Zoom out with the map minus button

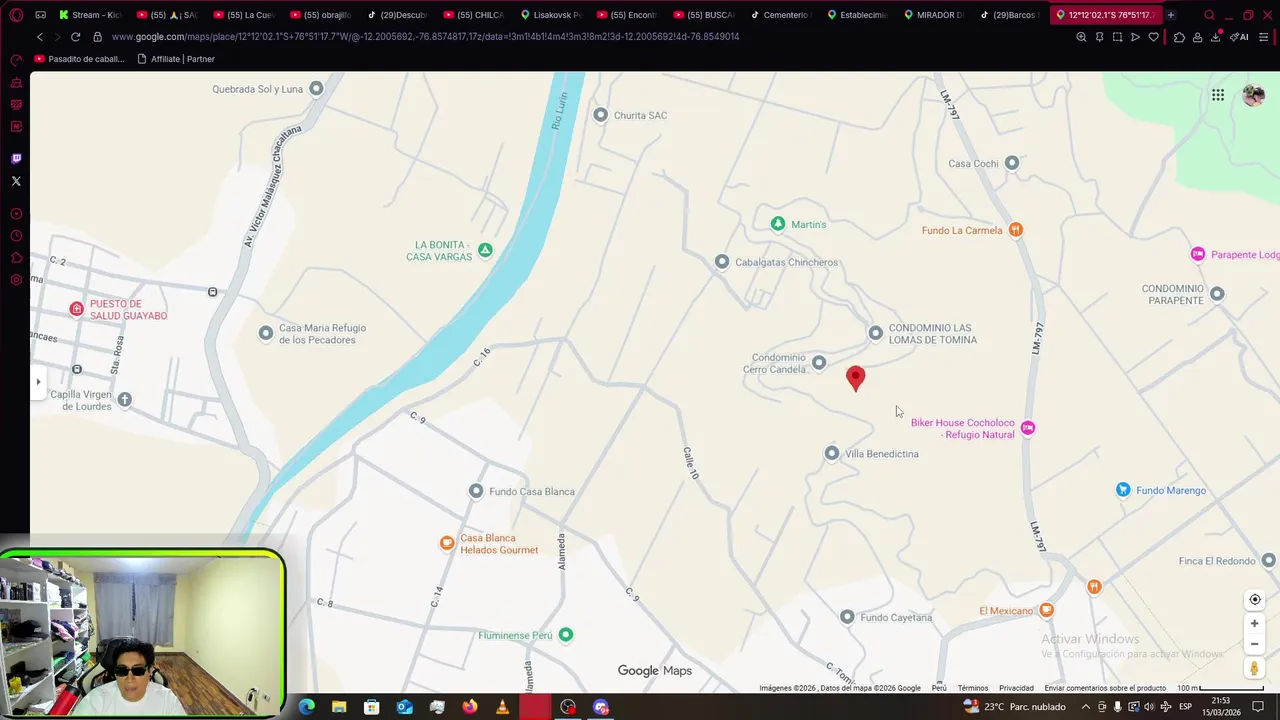pos(1254,644)
